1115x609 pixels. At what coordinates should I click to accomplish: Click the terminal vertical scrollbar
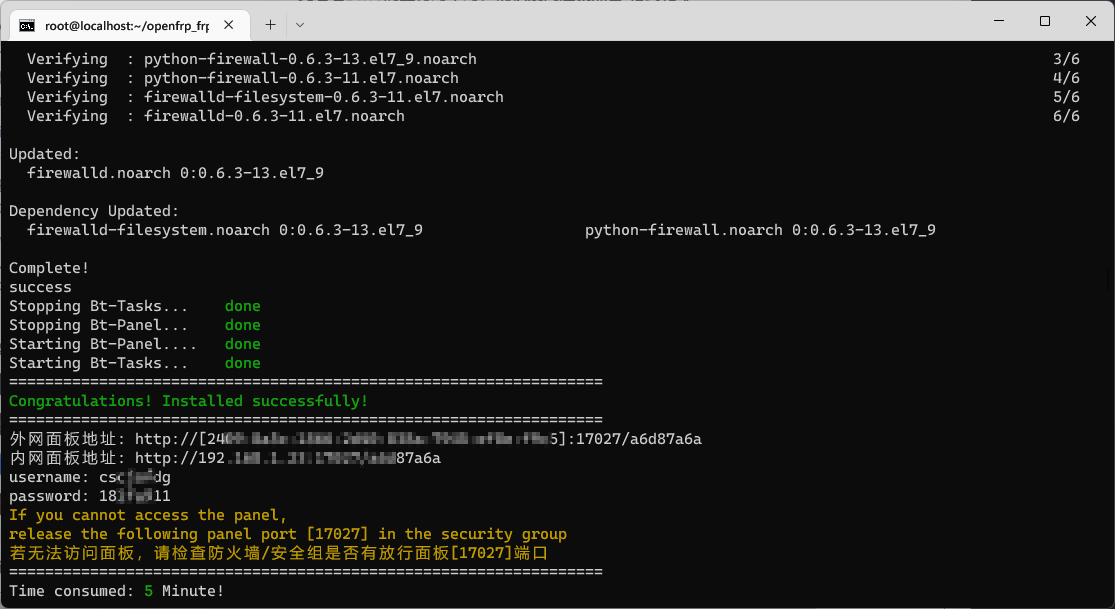click(x=1110, y=320)
